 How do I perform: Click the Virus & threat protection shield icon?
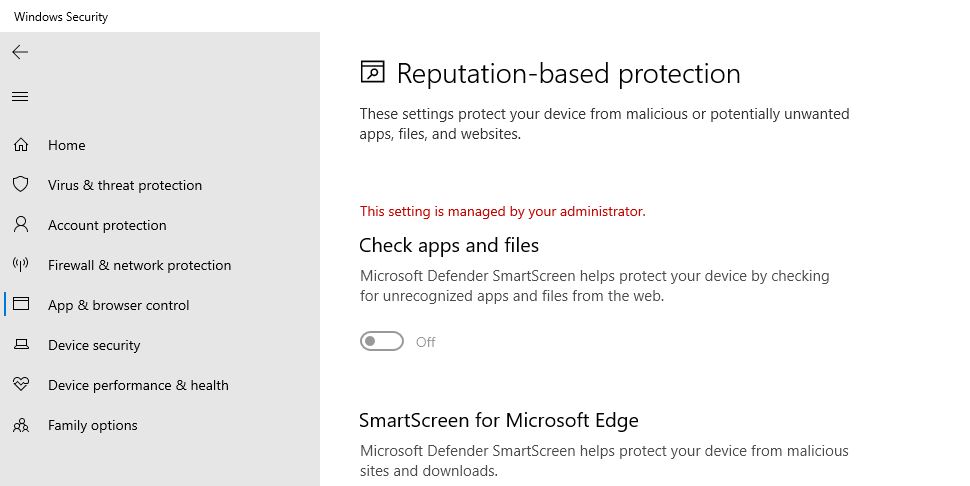(21, 184)
